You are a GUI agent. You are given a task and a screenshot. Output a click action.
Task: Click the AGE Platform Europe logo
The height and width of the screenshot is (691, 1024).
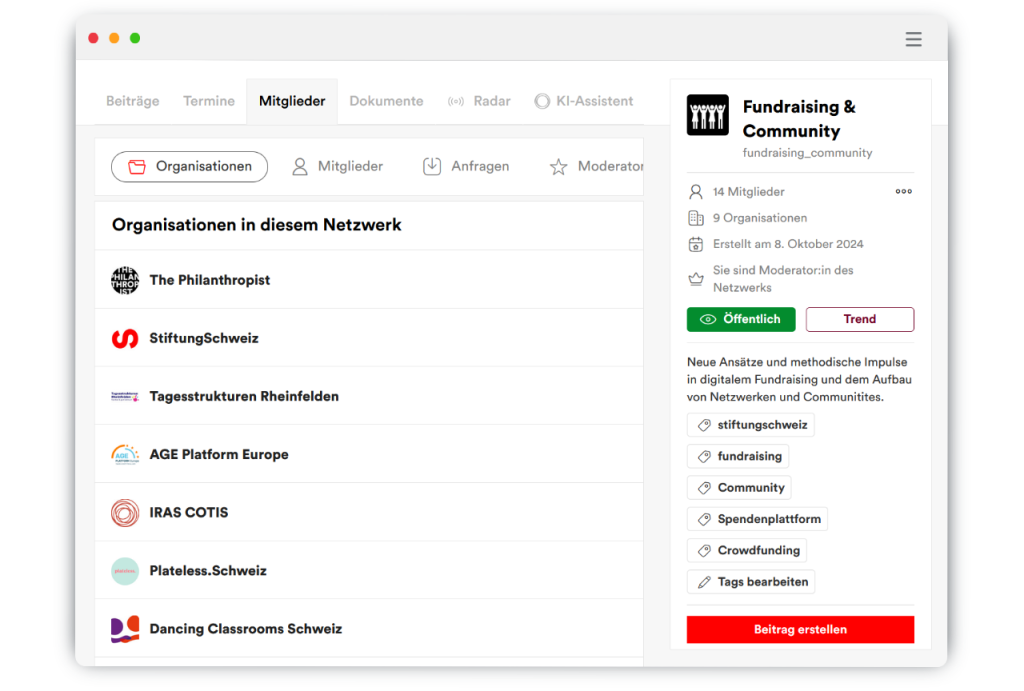tap(125, 455)
